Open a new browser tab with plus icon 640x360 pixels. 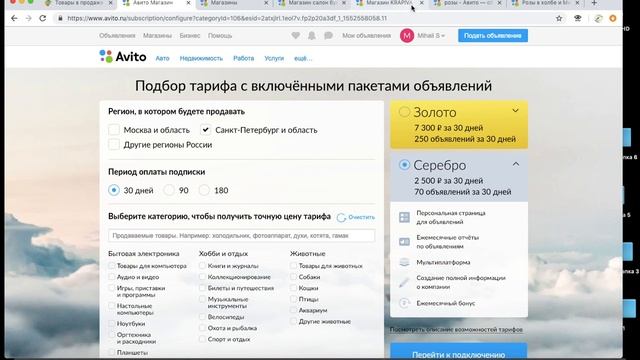(x=594, y=3)
